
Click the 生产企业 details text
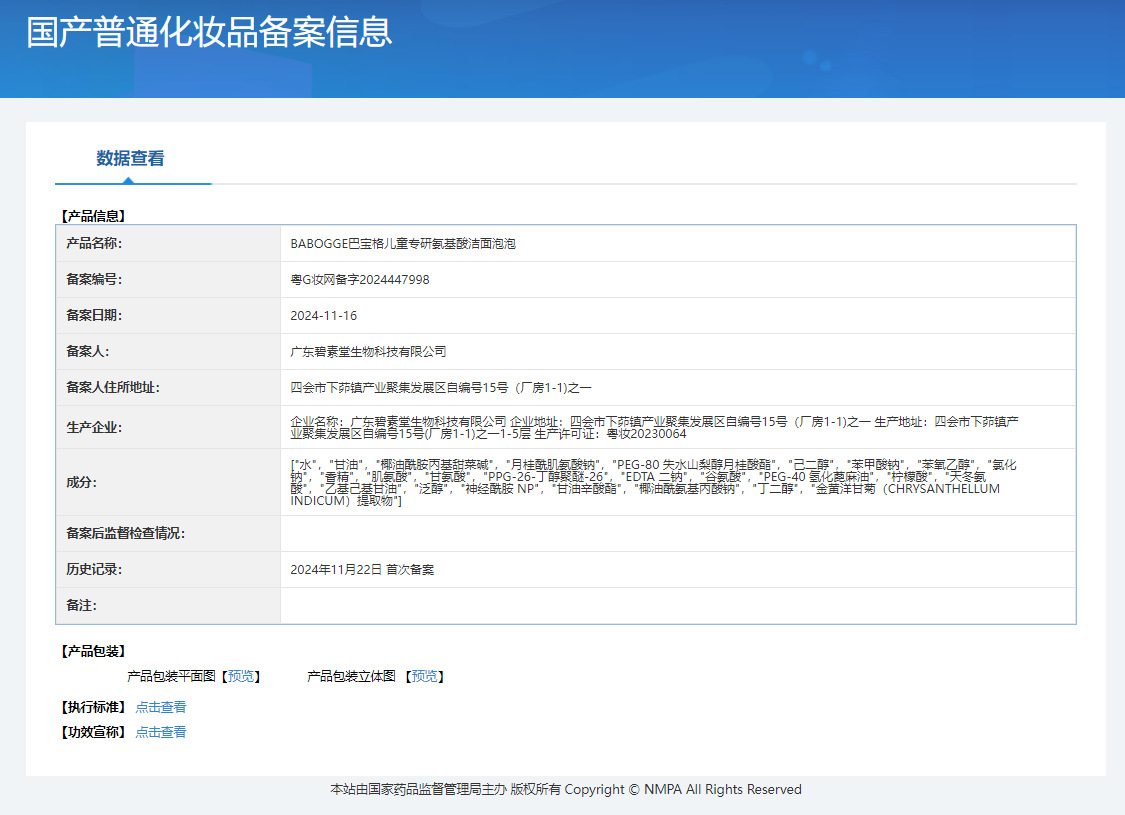click(654, 428)
